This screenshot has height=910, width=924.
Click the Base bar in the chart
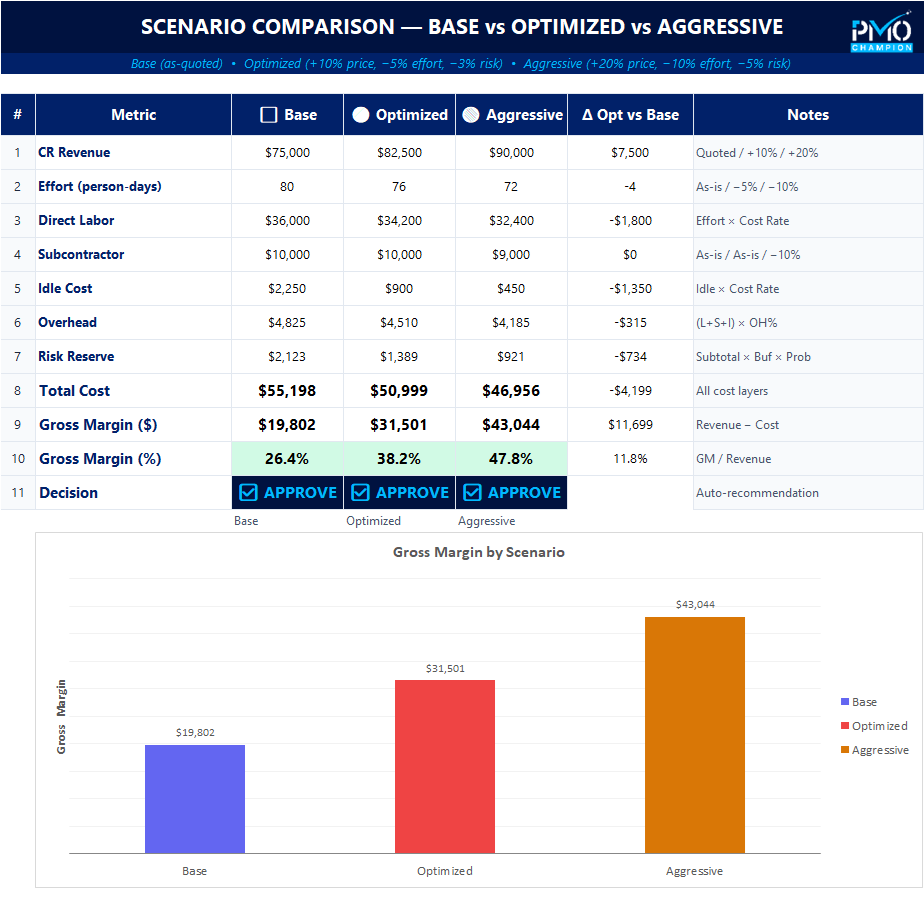194,800
